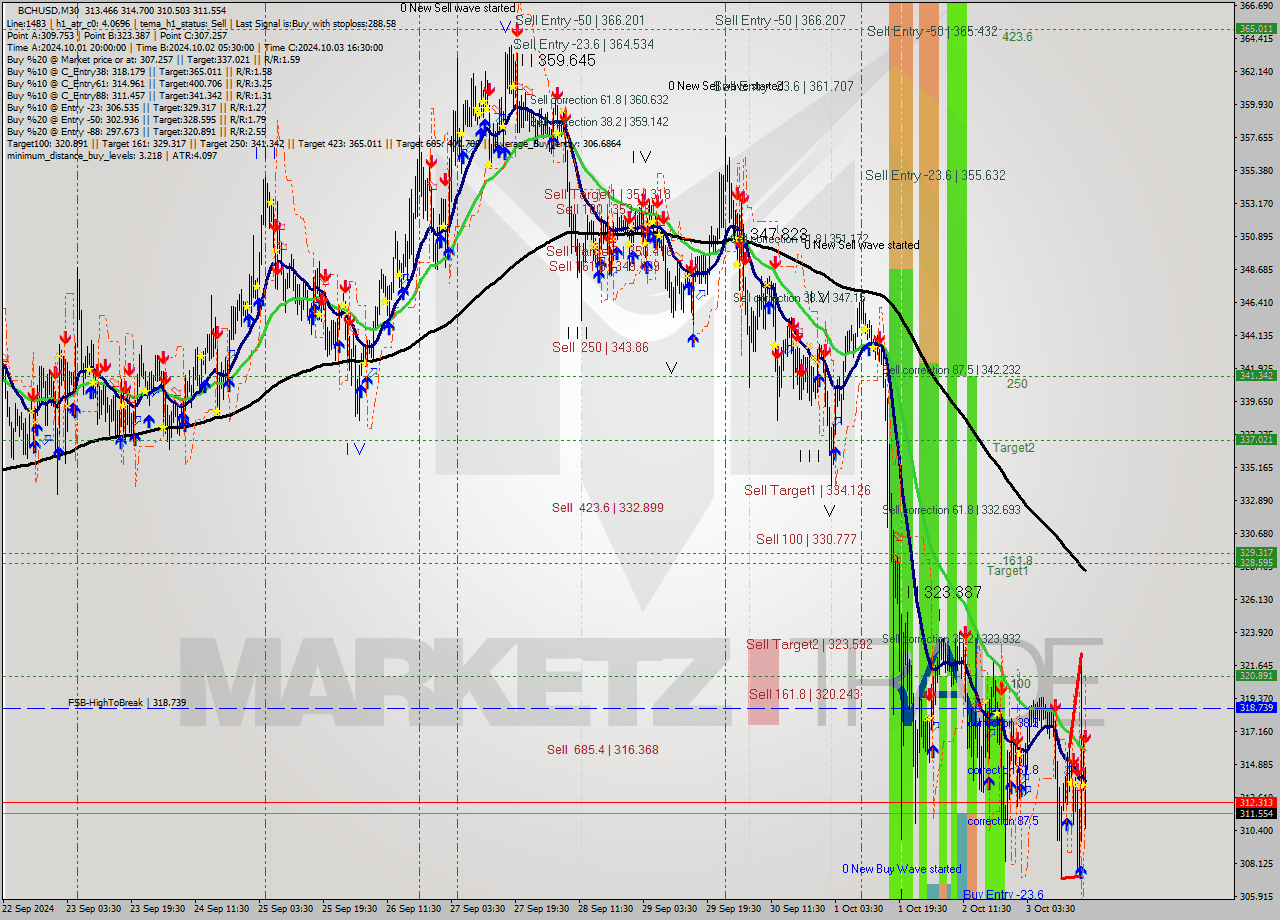This screenshot has width=1280, height=920.
Task: Click '30 Sep 11:30' on time axis
Action: click(x=797, y=909)
